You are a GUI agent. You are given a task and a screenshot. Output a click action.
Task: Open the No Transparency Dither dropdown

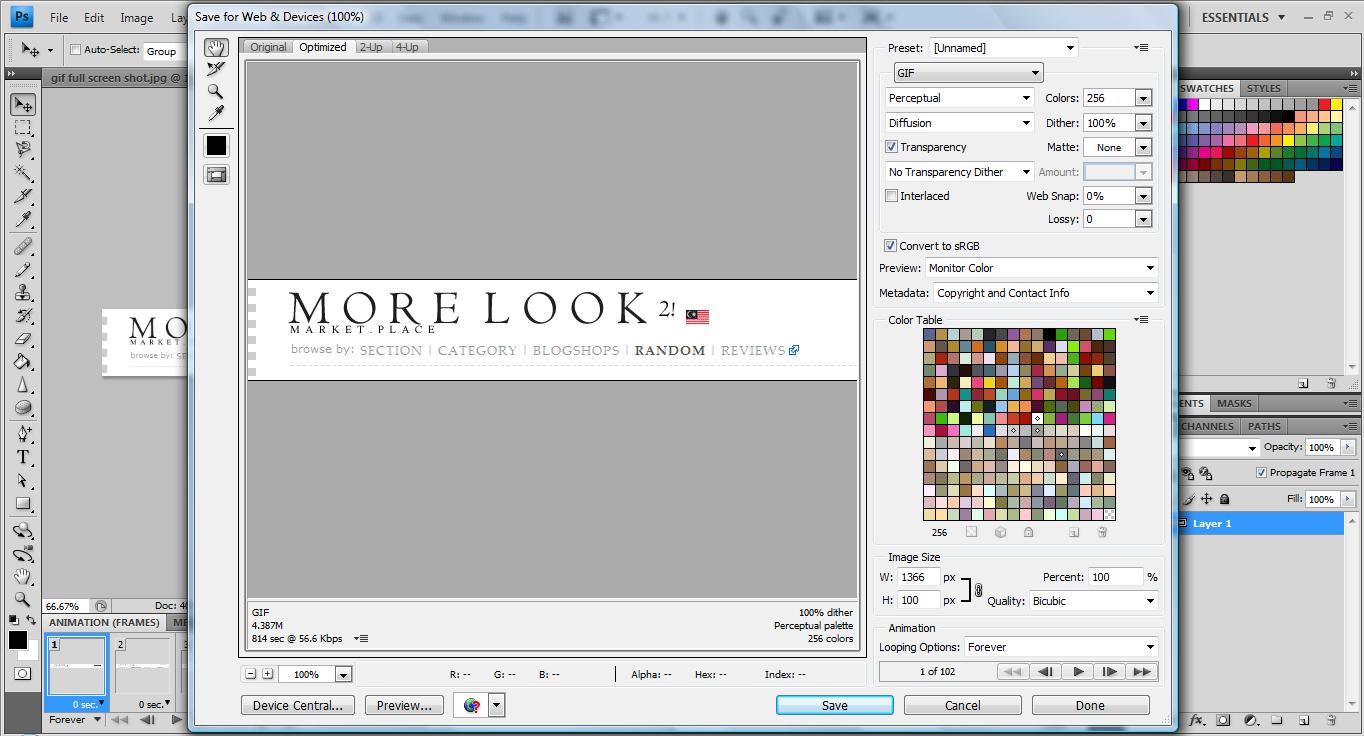[x=959, y=172]
